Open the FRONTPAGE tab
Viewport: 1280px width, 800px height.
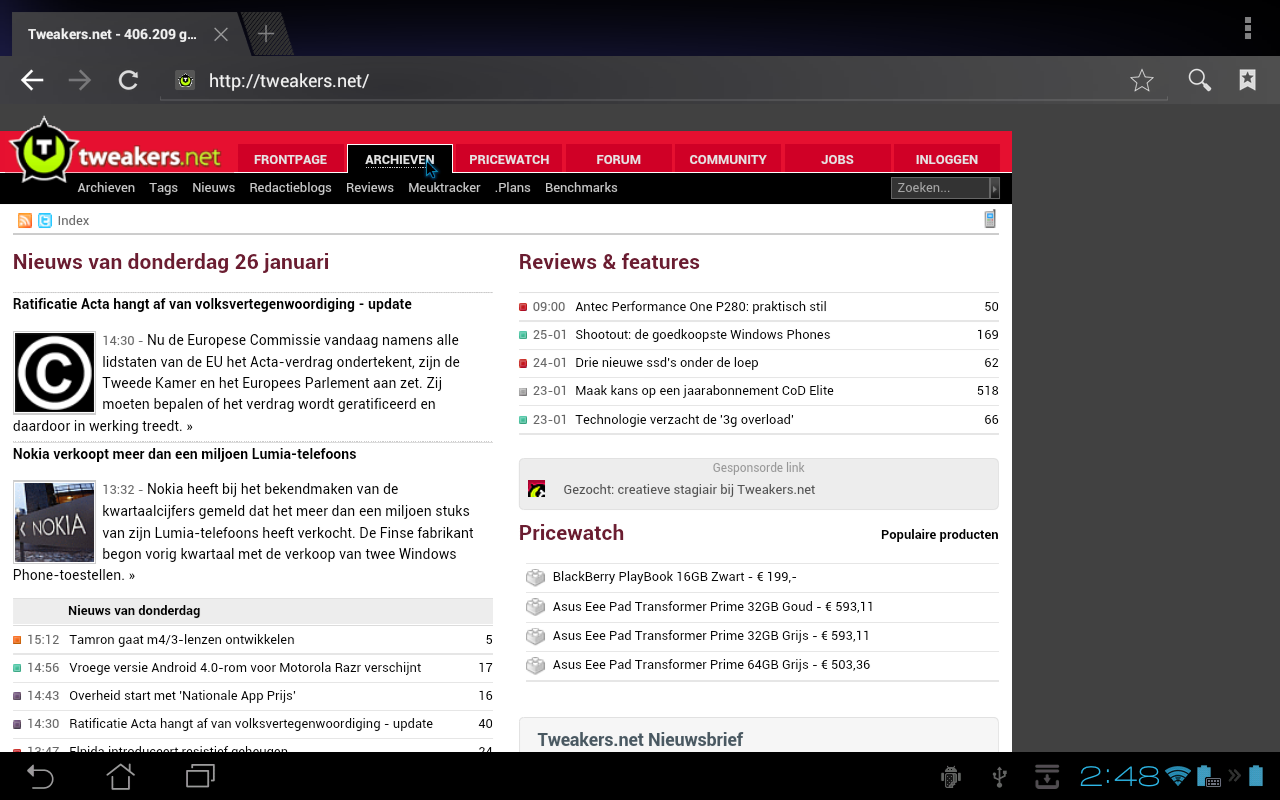[x=290, y=159]
